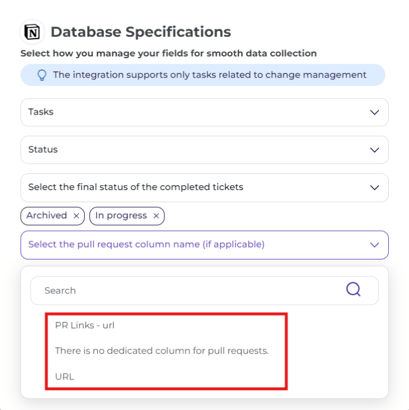Open the Tasks database dropdown field
409x410 pixels.
tap(204, 112)
